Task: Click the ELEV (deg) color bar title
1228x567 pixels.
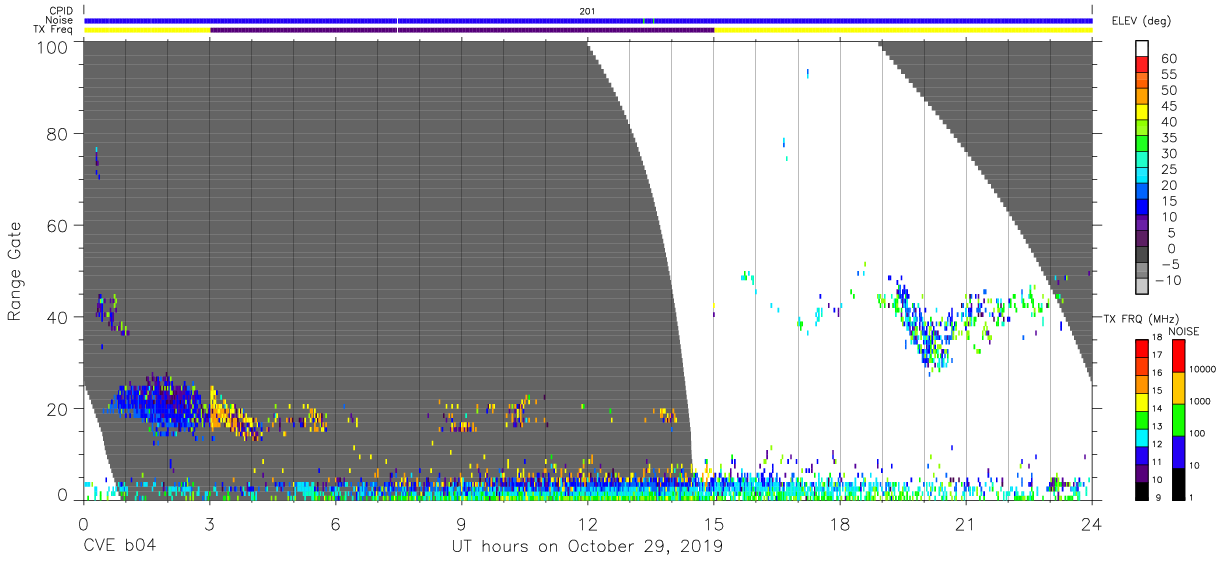Action: tap(1140, 20)
